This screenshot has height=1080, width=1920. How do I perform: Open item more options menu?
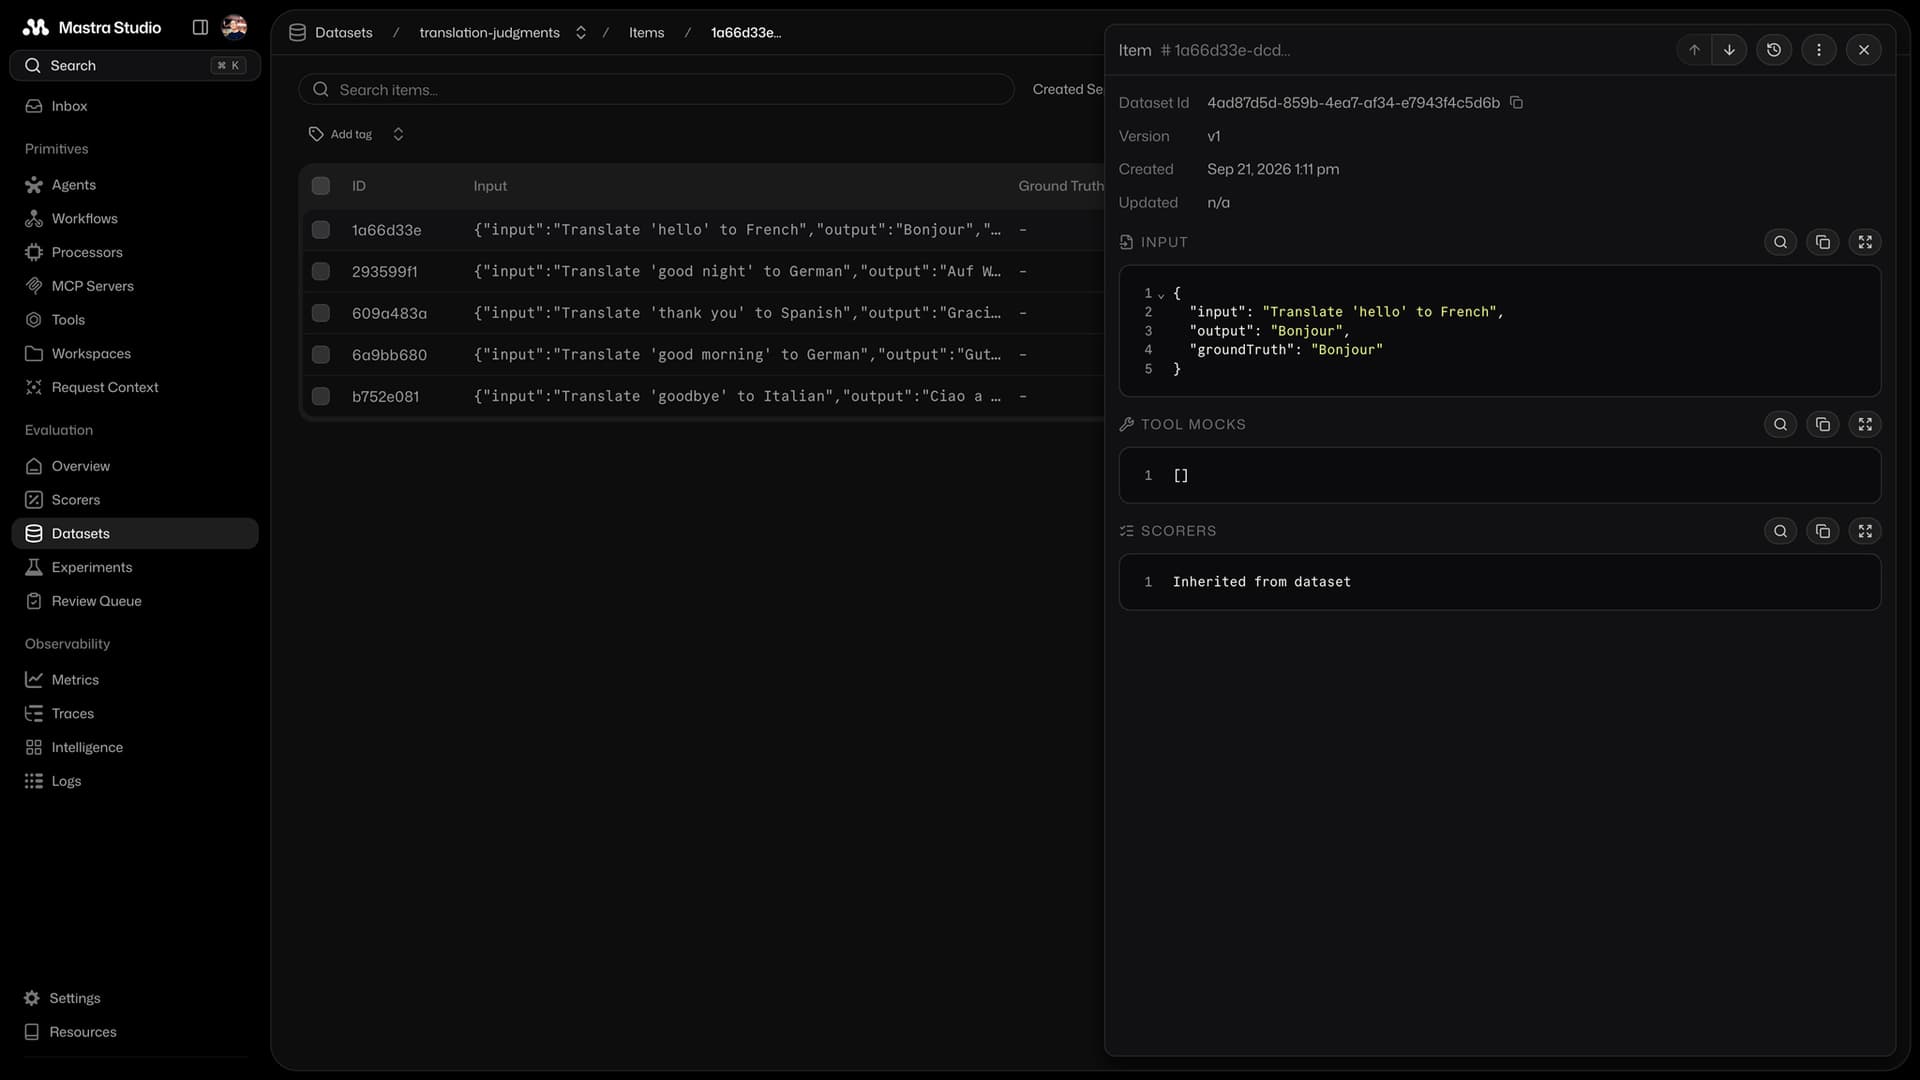coord(1819,50)
